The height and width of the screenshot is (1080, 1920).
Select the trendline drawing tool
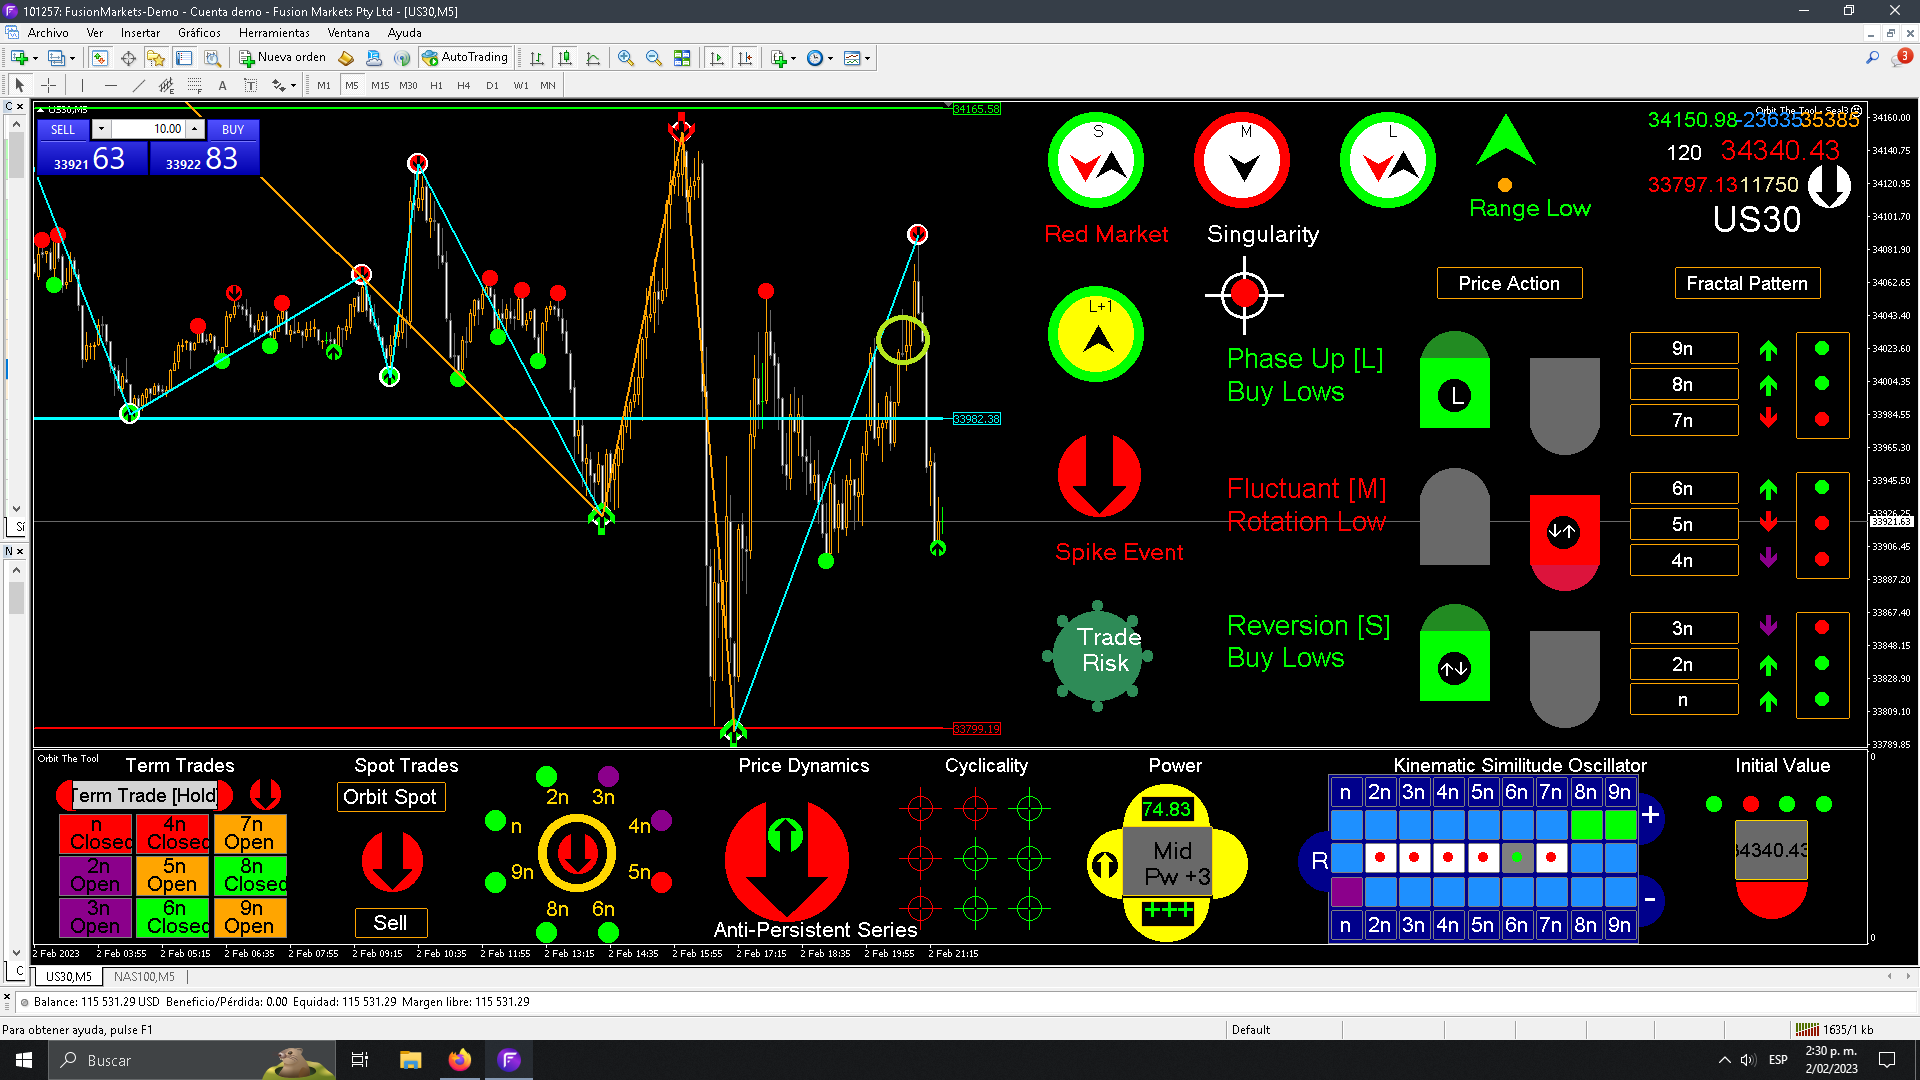tap(139, 86)
